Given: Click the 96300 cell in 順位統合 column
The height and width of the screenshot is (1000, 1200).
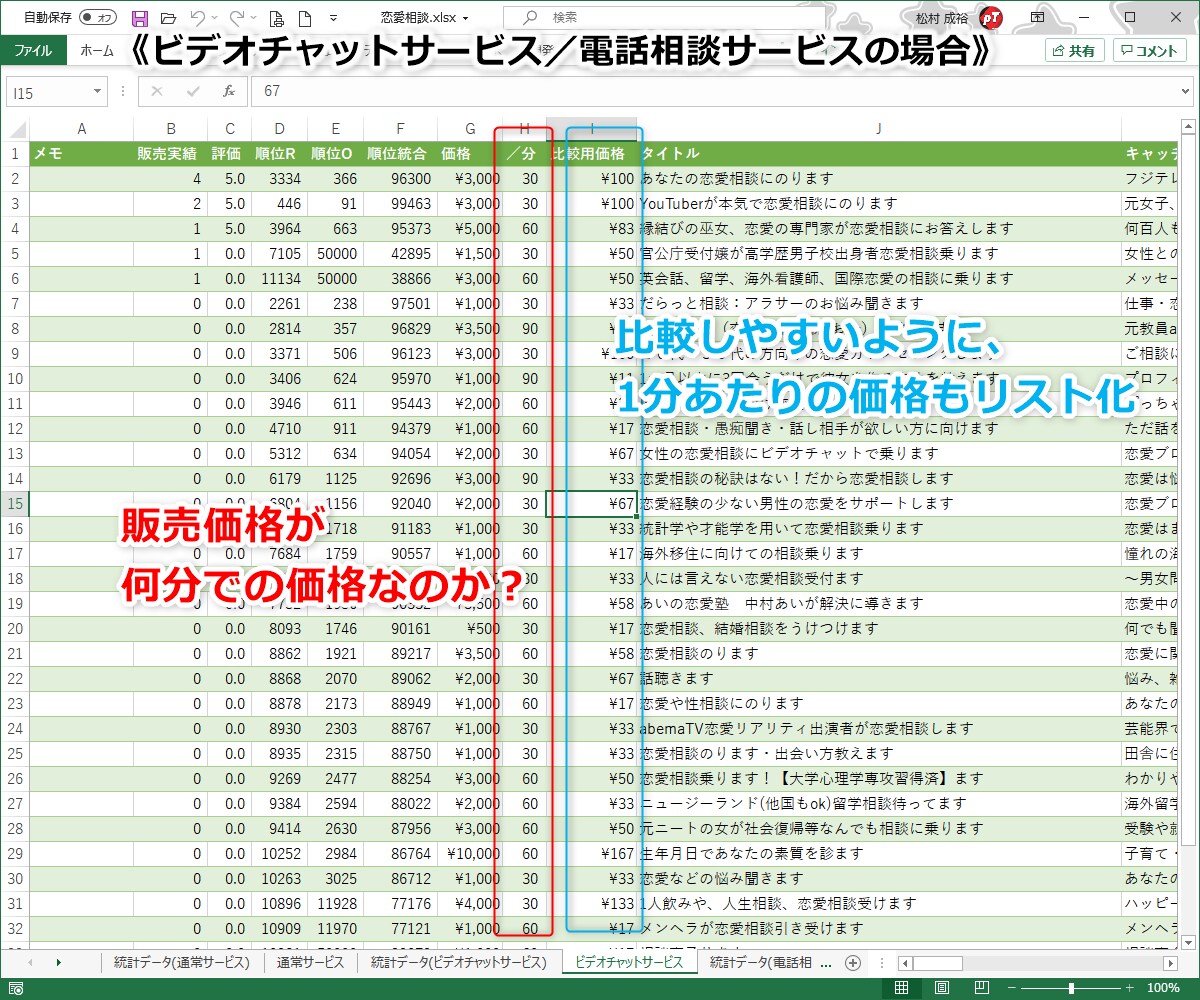Looking at the screenshot, I should coord(399,178).
